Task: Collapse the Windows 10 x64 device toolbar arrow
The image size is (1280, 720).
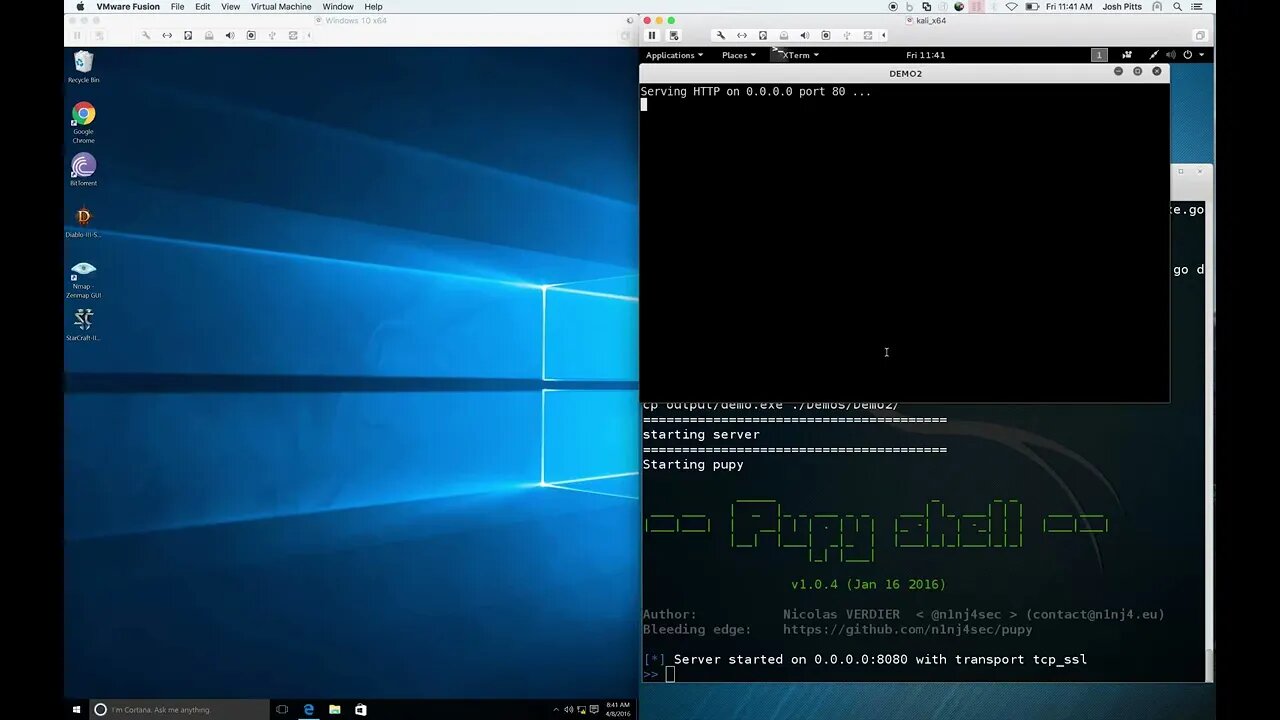Action: click(x=309, y=35)
